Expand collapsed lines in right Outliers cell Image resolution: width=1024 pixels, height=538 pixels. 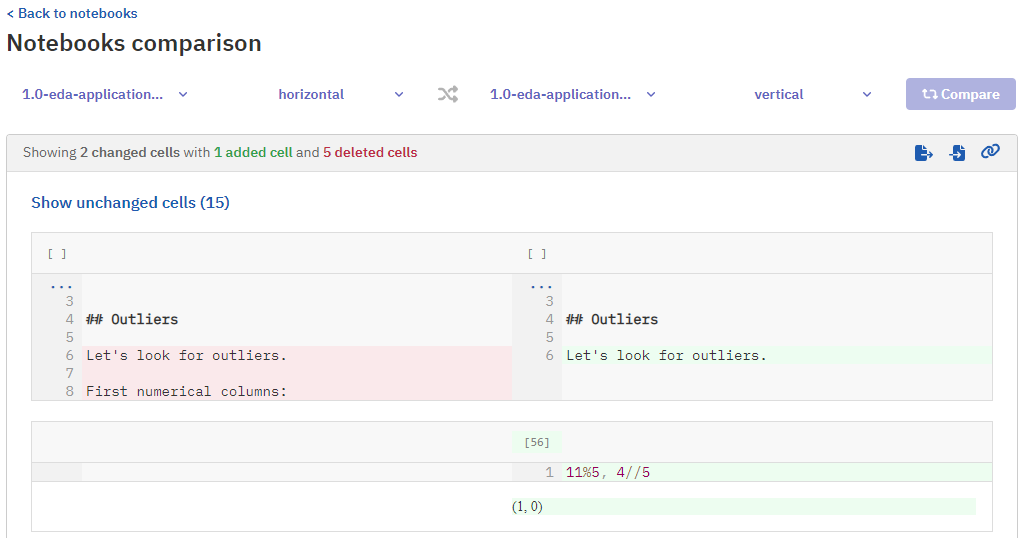coord(541,286)
